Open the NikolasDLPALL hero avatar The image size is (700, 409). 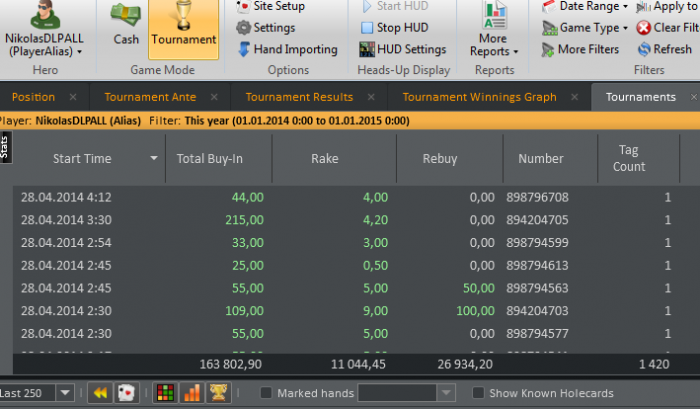(x=45, y=15)
